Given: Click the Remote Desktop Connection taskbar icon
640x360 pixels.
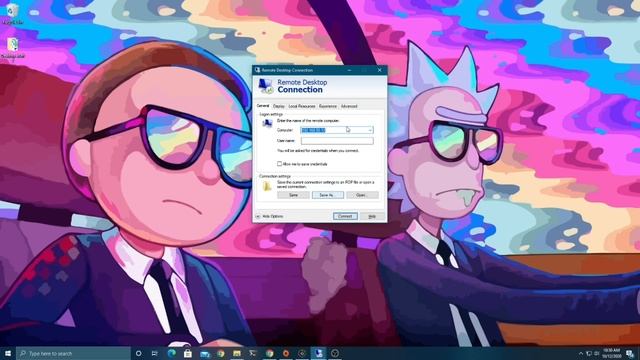Looking at the screenshot, I should tap(318, 353).
